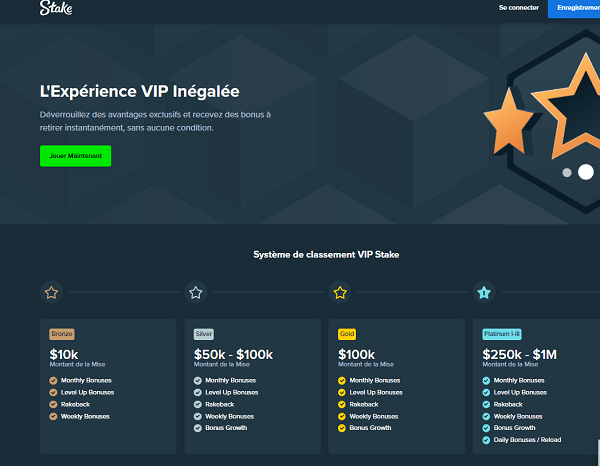Click the Platinum star rank icon

(x=484, y=292)
